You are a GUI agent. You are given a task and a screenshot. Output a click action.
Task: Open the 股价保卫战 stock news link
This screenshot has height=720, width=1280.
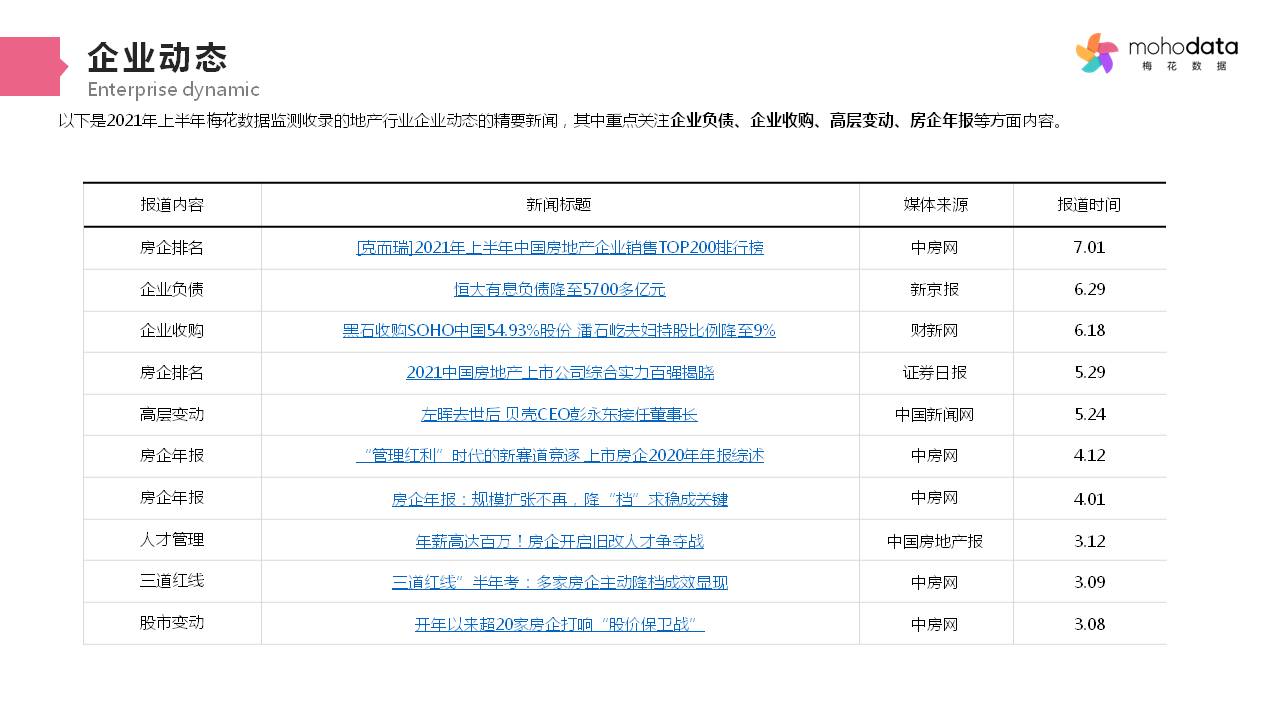click(560, 623)
